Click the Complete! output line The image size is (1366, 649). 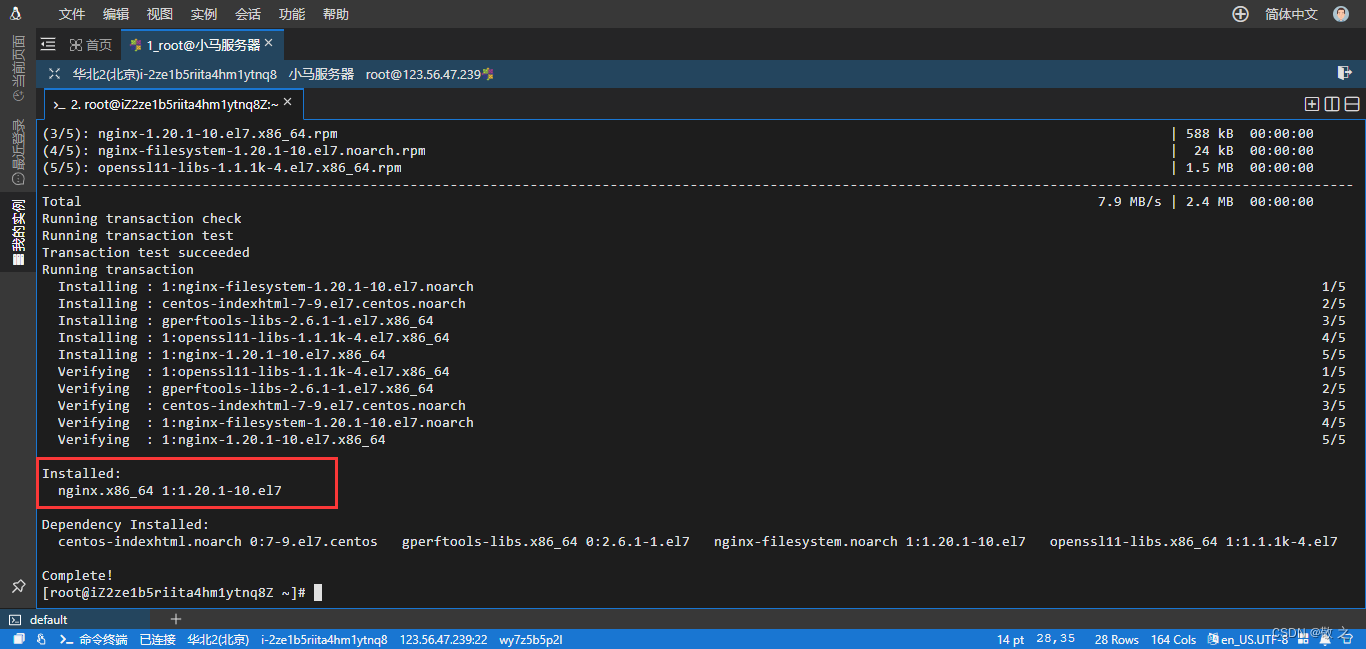click(x=78, y=575)
